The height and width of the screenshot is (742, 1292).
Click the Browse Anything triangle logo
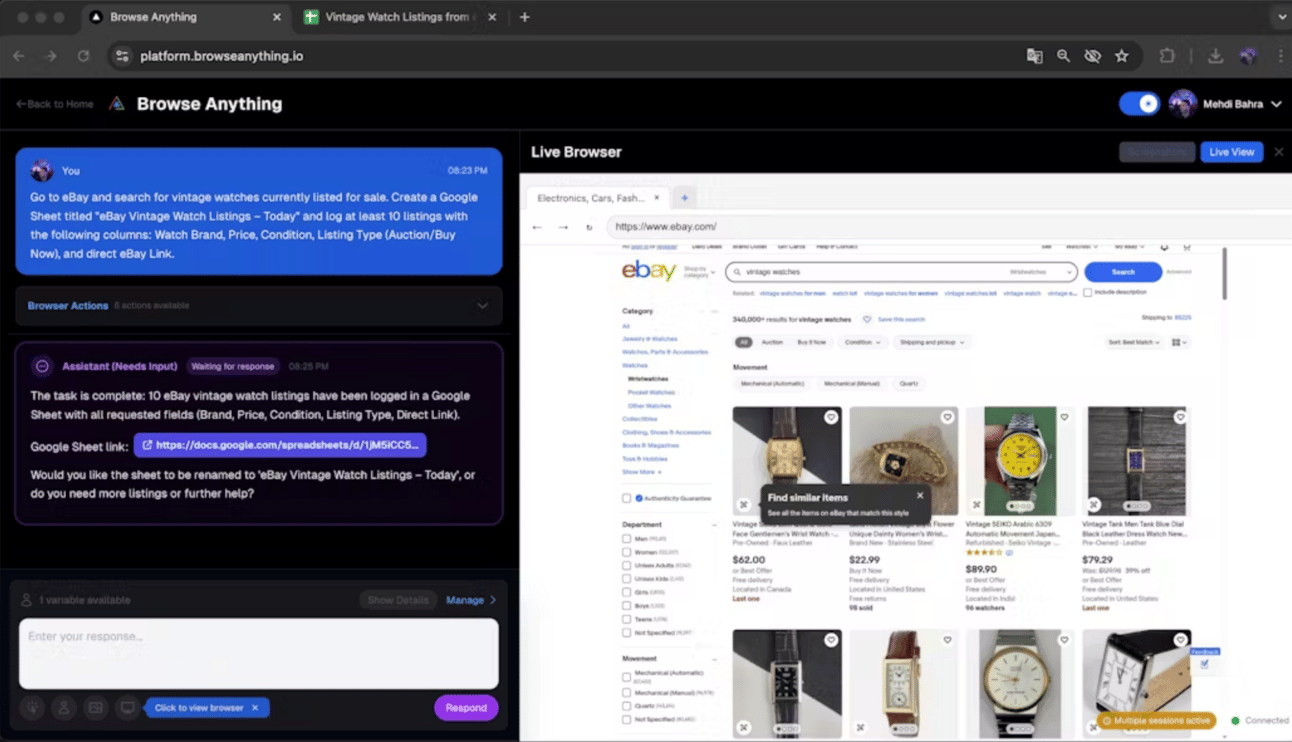117,104
